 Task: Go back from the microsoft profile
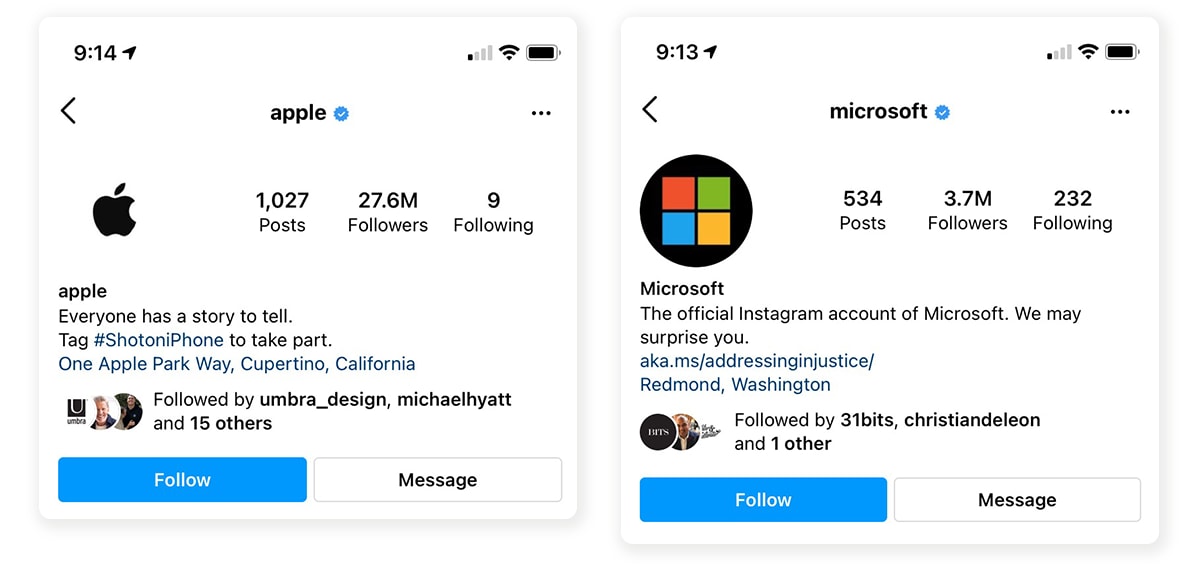pos(650,109)
